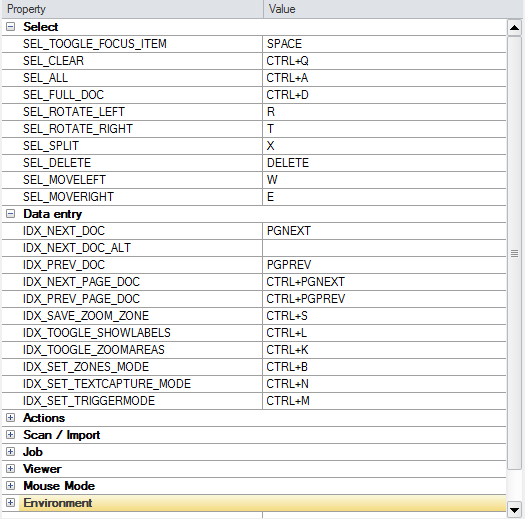Collapse the Select category
The height and width of the screenshot is (519, 525).
point(10,27)
